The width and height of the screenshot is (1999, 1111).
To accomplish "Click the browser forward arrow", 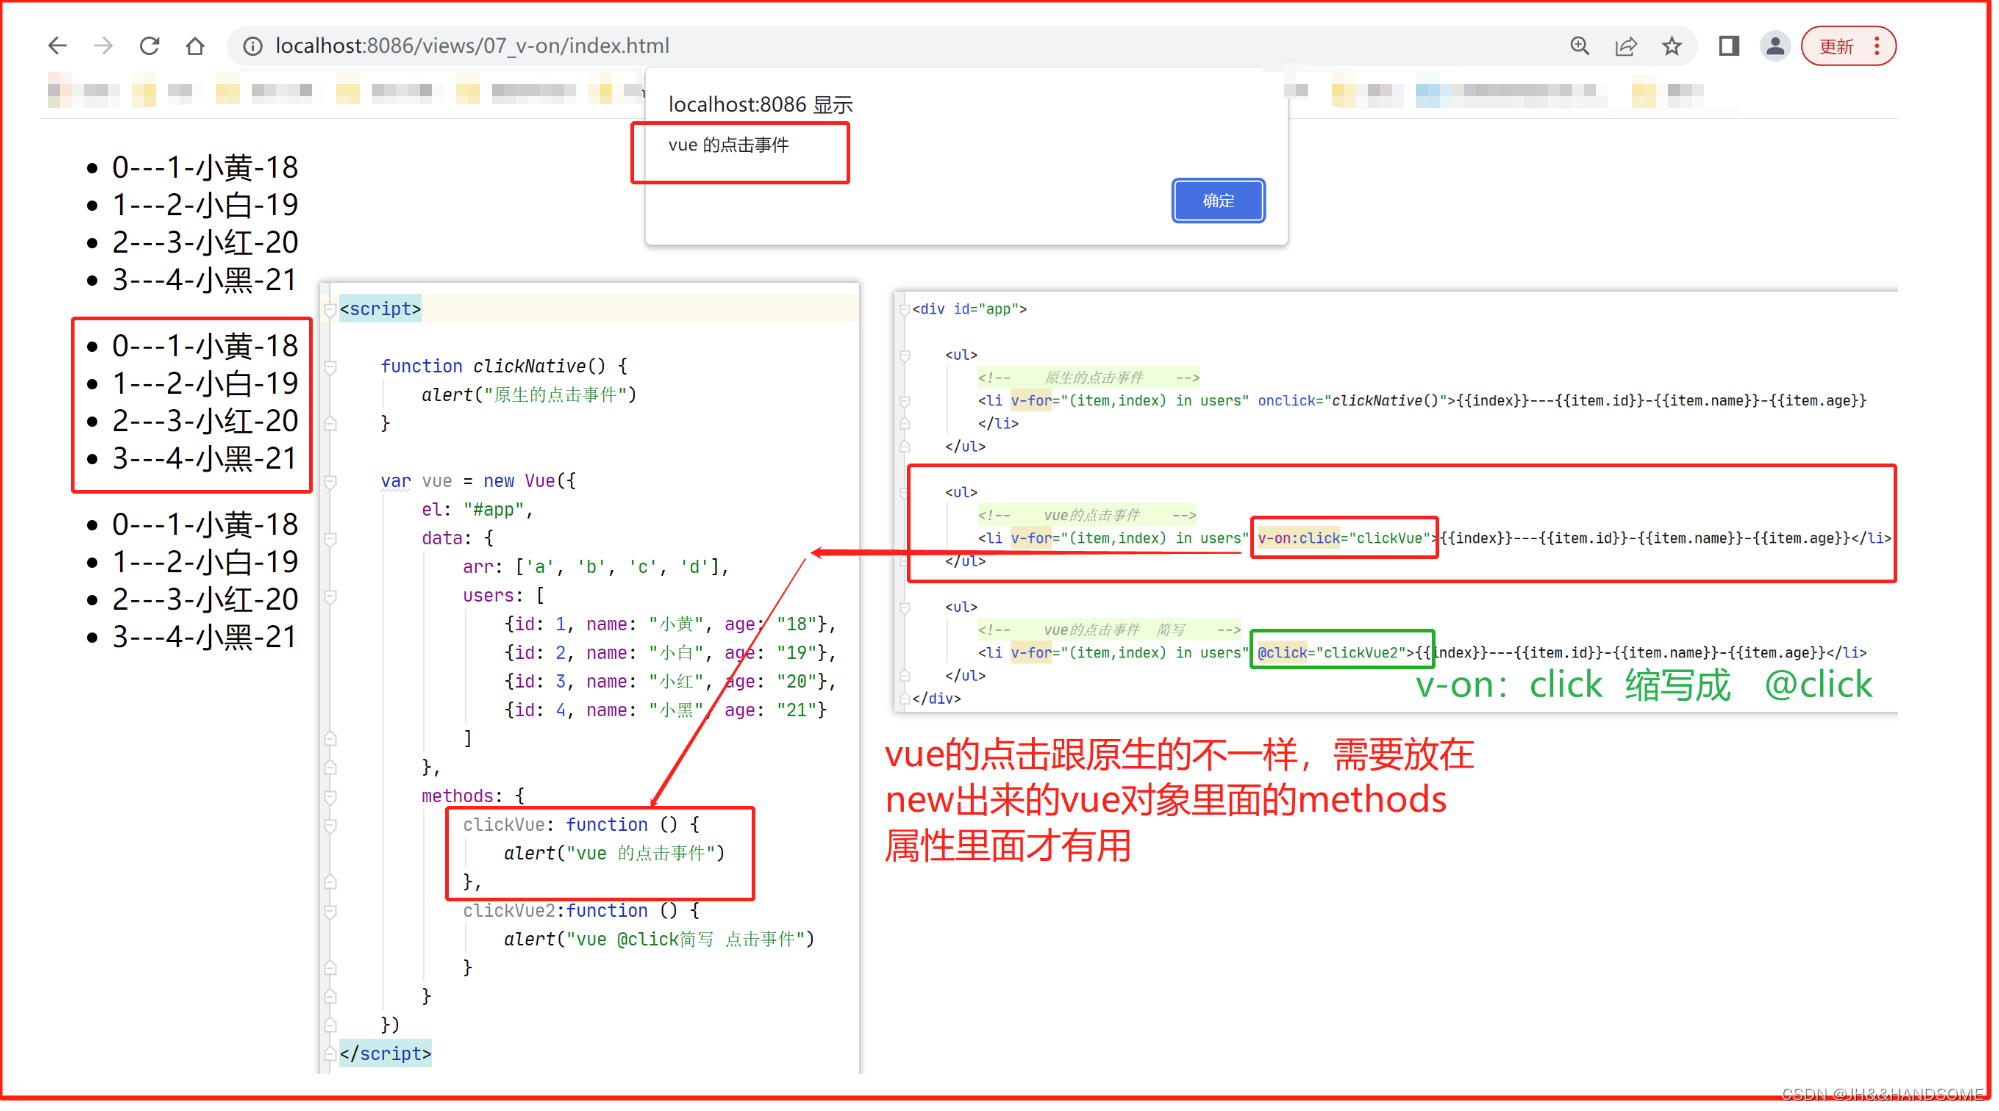I will pyautogui.click(x=103, y=46).
